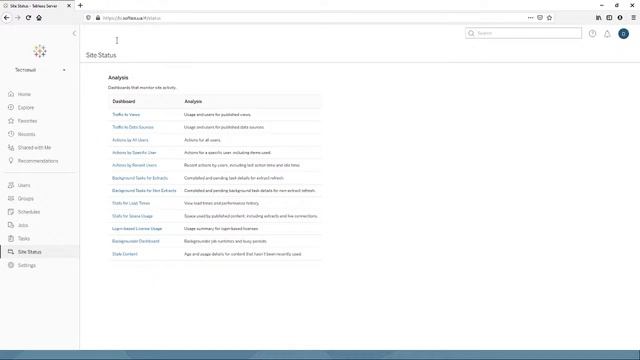Click the Tasks sidebar icon
640x360 pixels.
[x=11, y=238]
